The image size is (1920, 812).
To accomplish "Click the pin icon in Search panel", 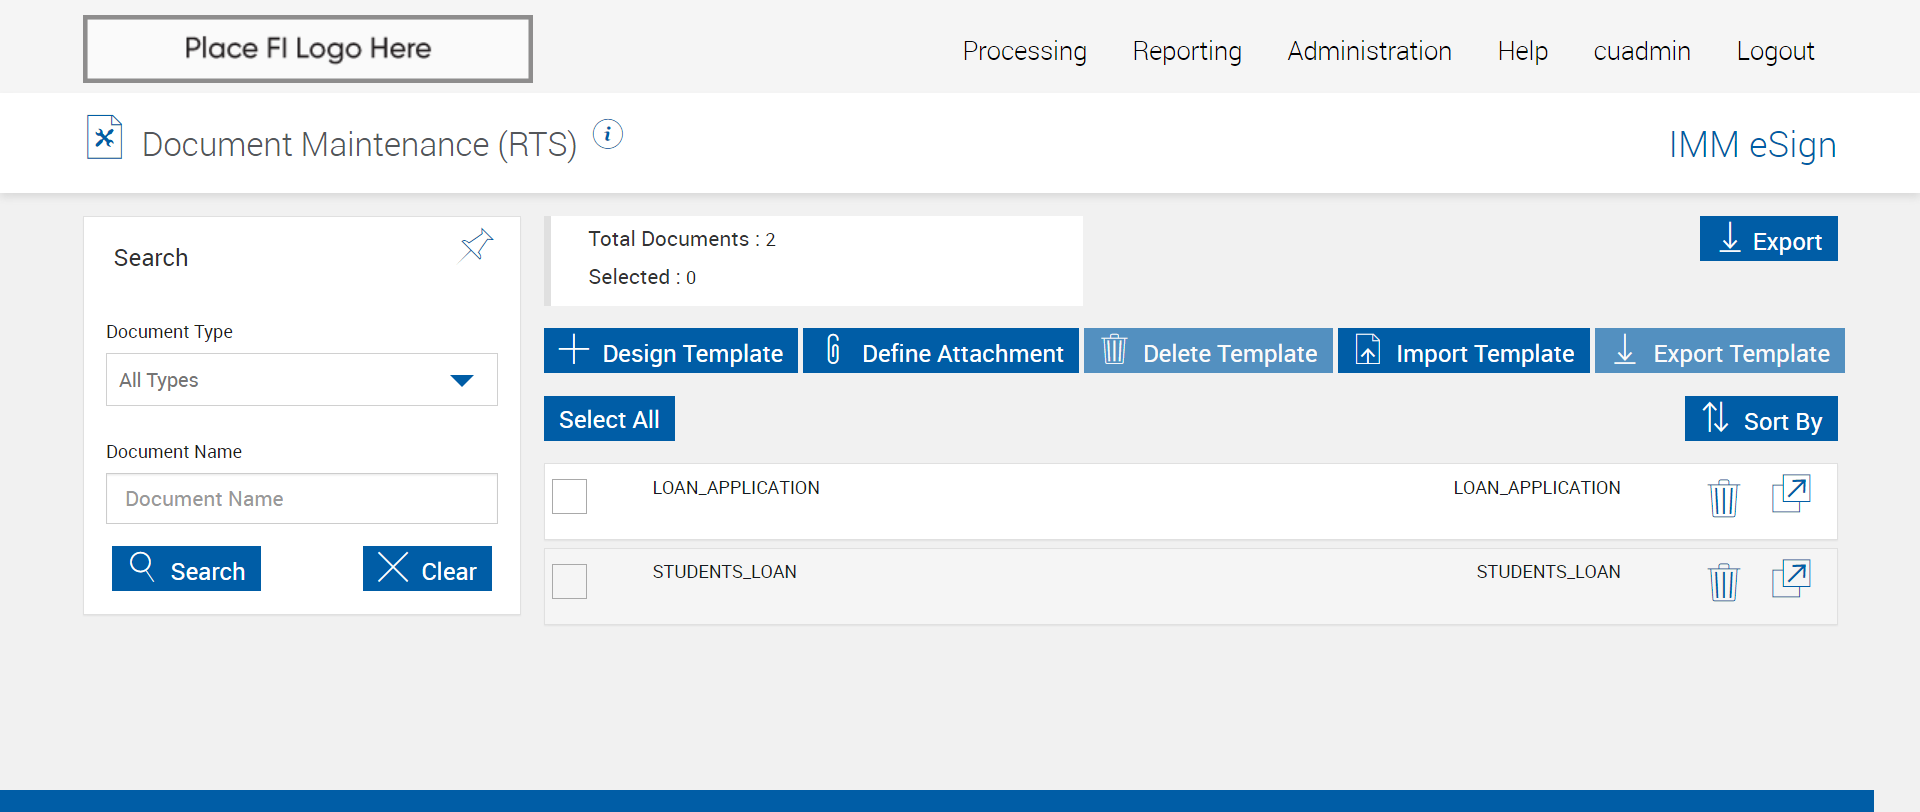I will pyautogui.click(x=476, y=244).
